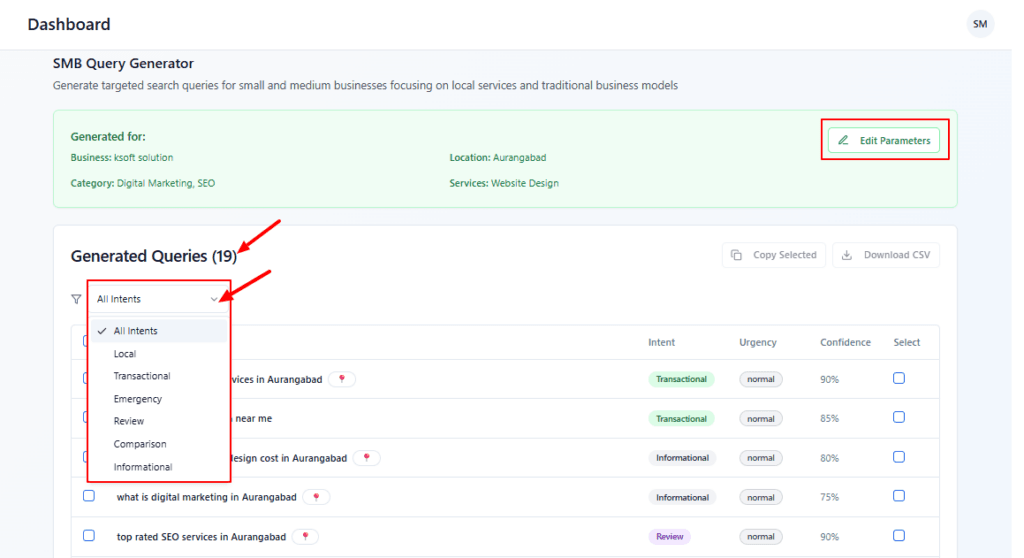The height and width of the screenshot is (558, 1024).
Task: Click the download icon in Download CSV
Action: pyautogui.click(x=847, y=255)
